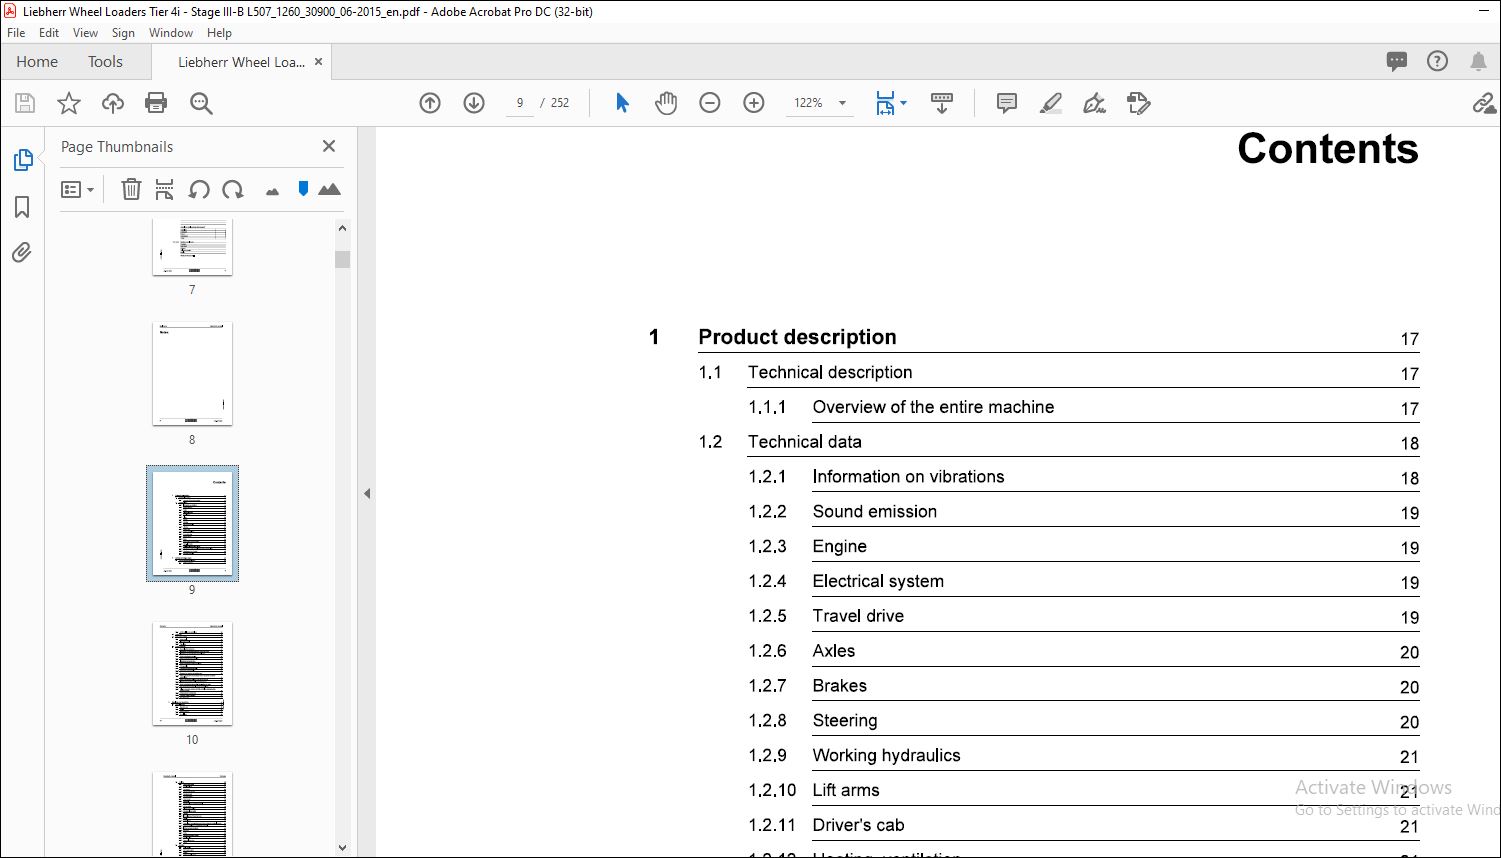
Task: Open the Sign menu
Action: [x=123, y=33]
